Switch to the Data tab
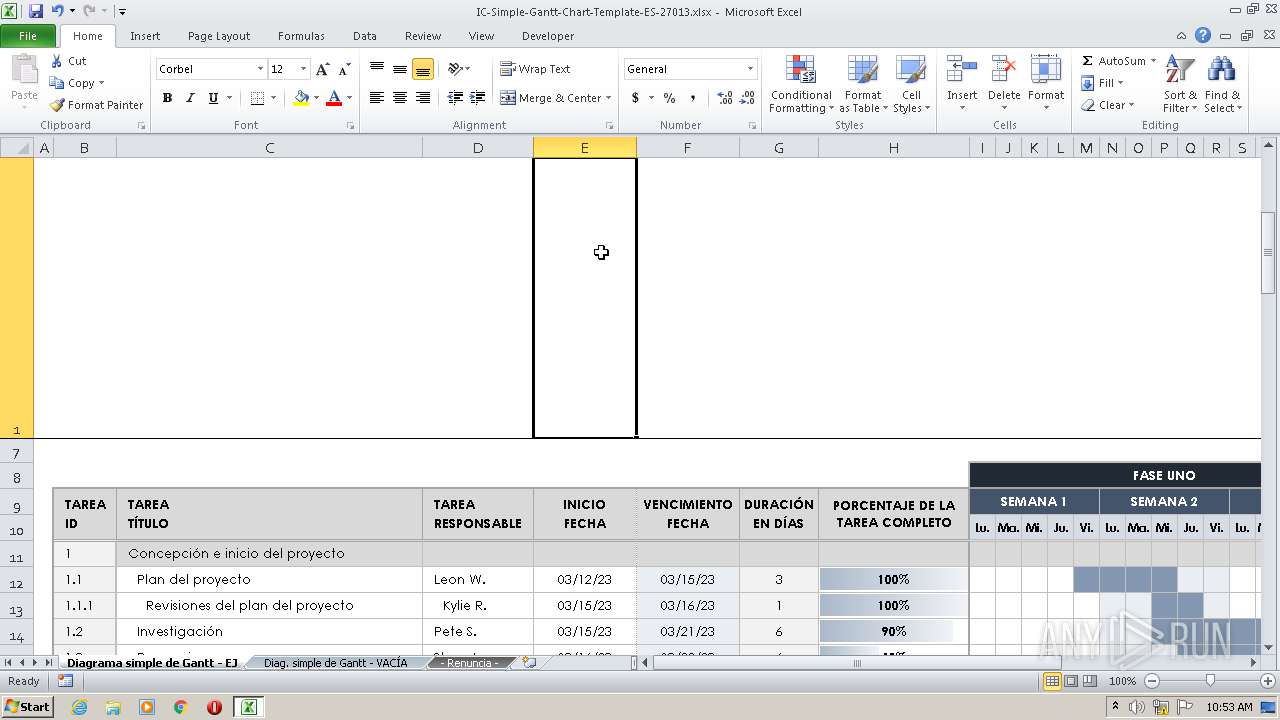Viewport: 1280px width, 720px height. (365, 36)
